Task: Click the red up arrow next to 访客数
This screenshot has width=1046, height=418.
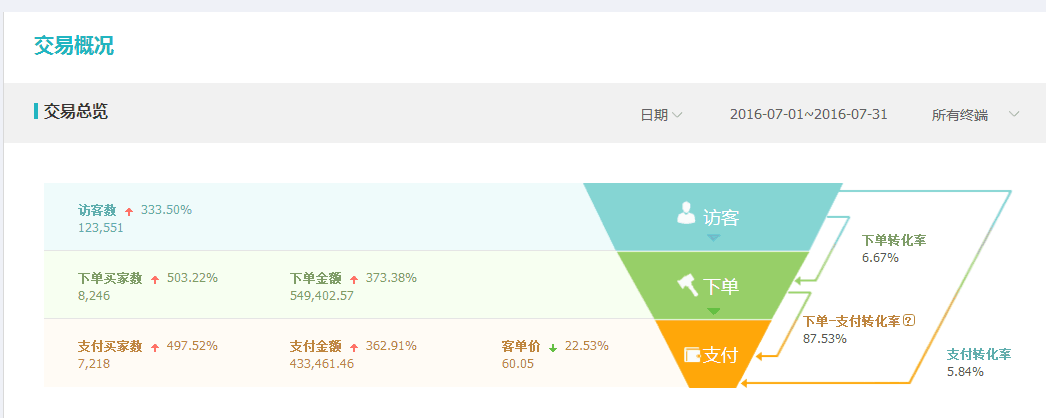Action: click(x=128, y=211)
